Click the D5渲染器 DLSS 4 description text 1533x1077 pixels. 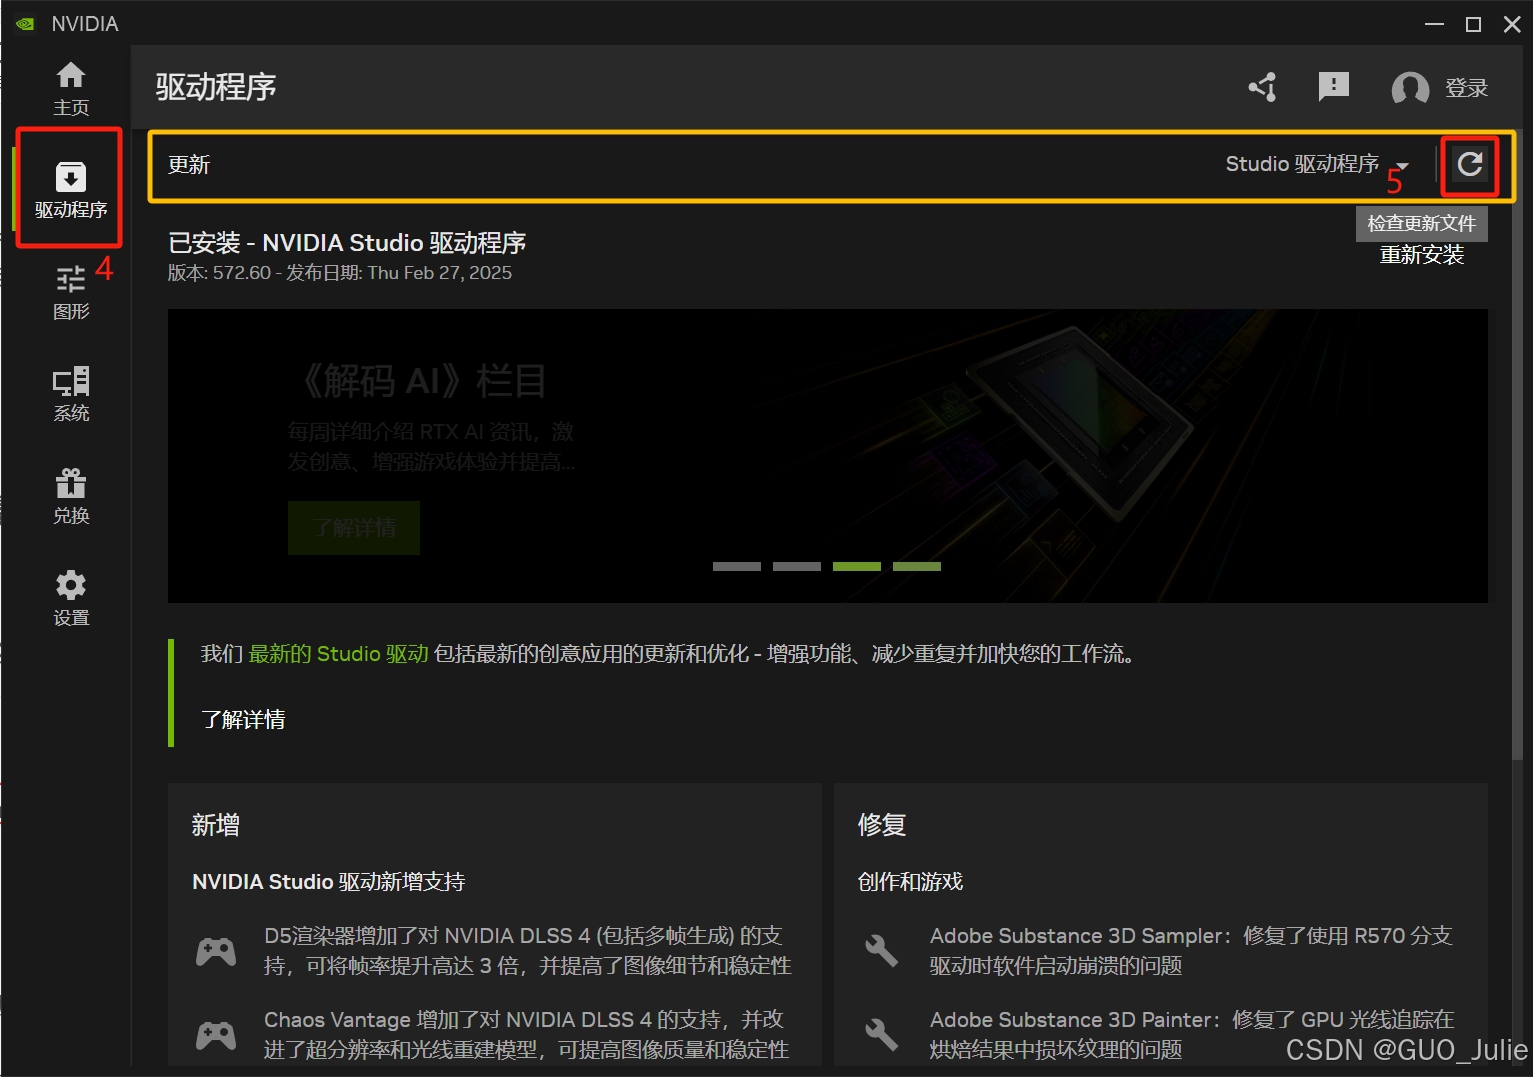pyautogui.click(x=527, y=951)
